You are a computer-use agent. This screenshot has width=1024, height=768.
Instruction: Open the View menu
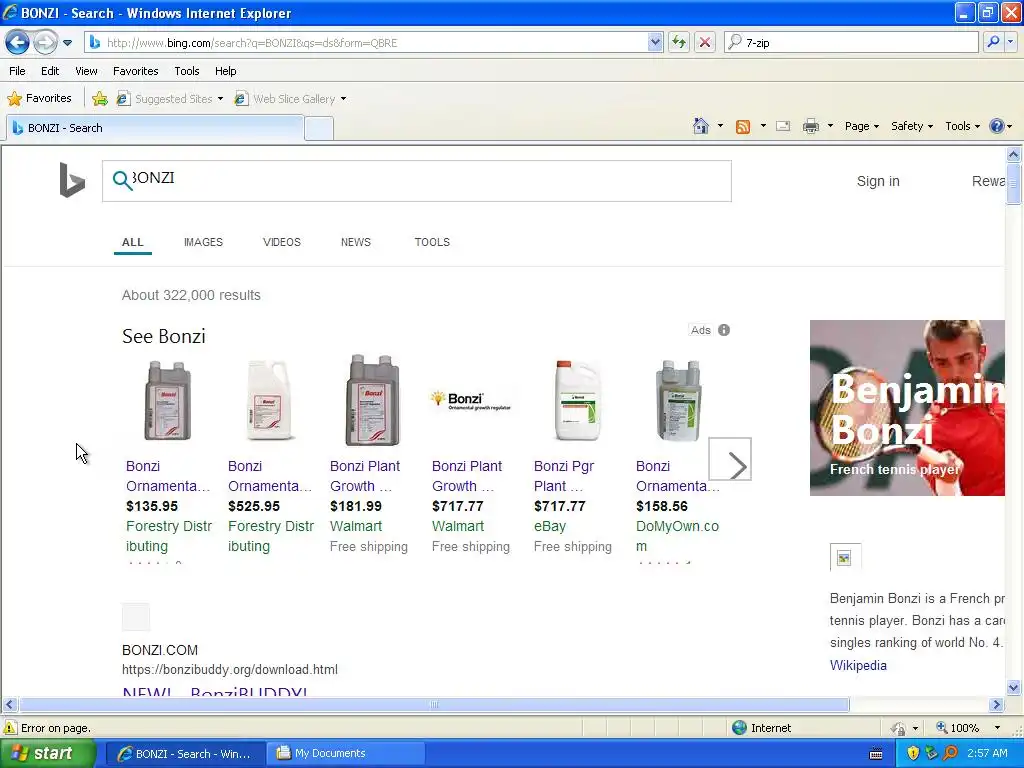point(86,71)
